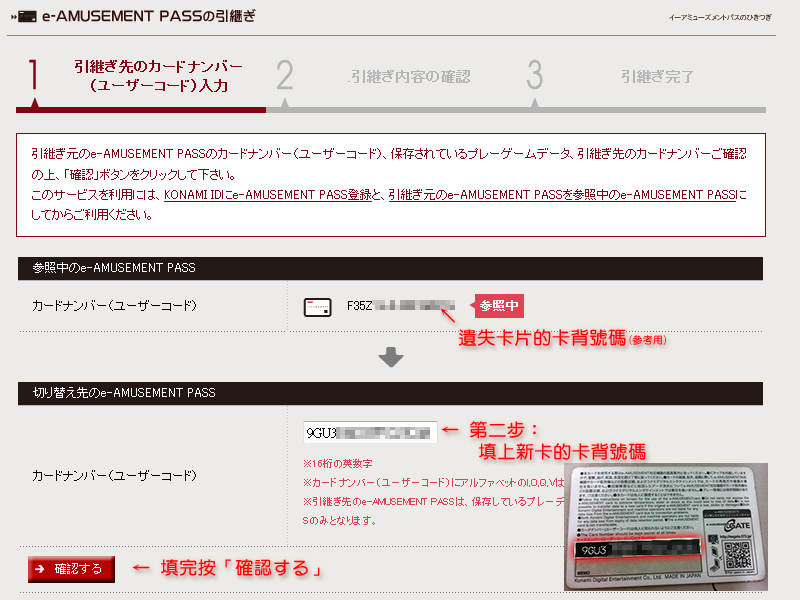Open the 引継ぎ元のe-AMUSEMENT PASSを参照中 link
800x600 pixels.
pos(563,195)
